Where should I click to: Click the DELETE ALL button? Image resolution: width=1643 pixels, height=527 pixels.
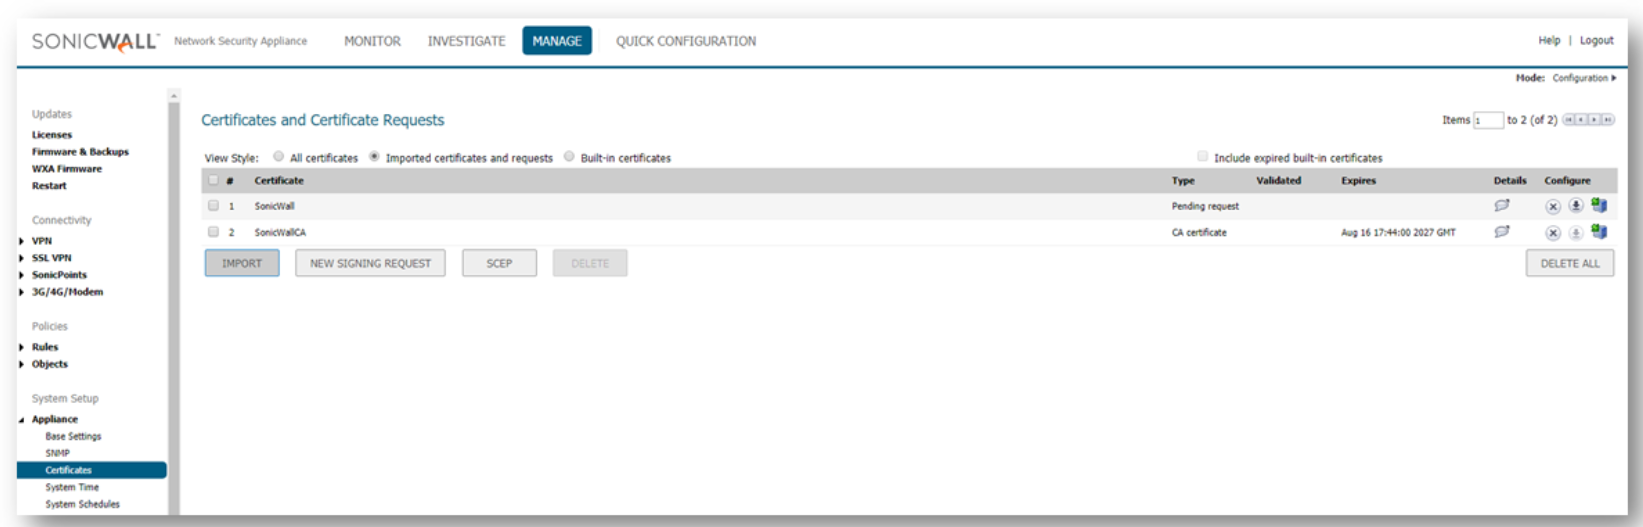coord(1570,263)
